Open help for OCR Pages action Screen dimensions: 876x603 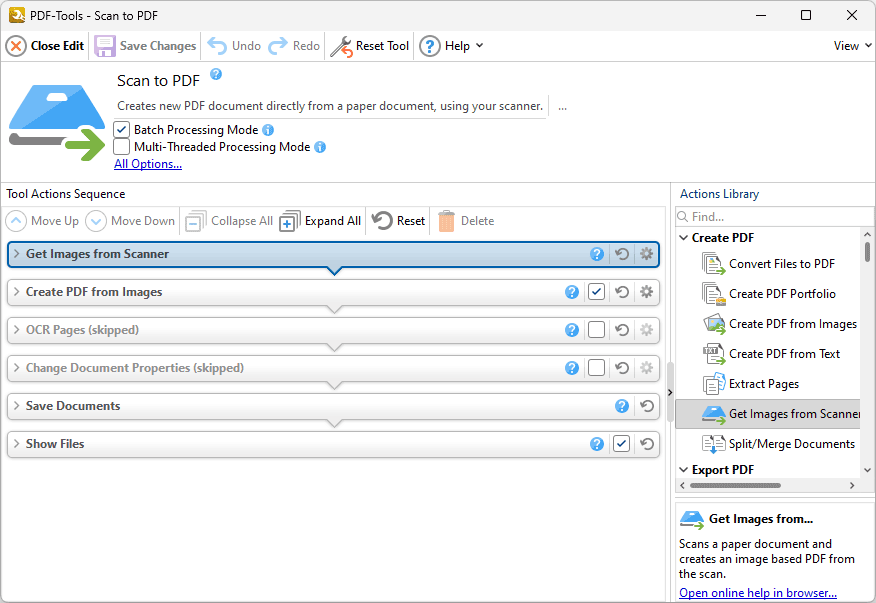click(x=572, y=330)
